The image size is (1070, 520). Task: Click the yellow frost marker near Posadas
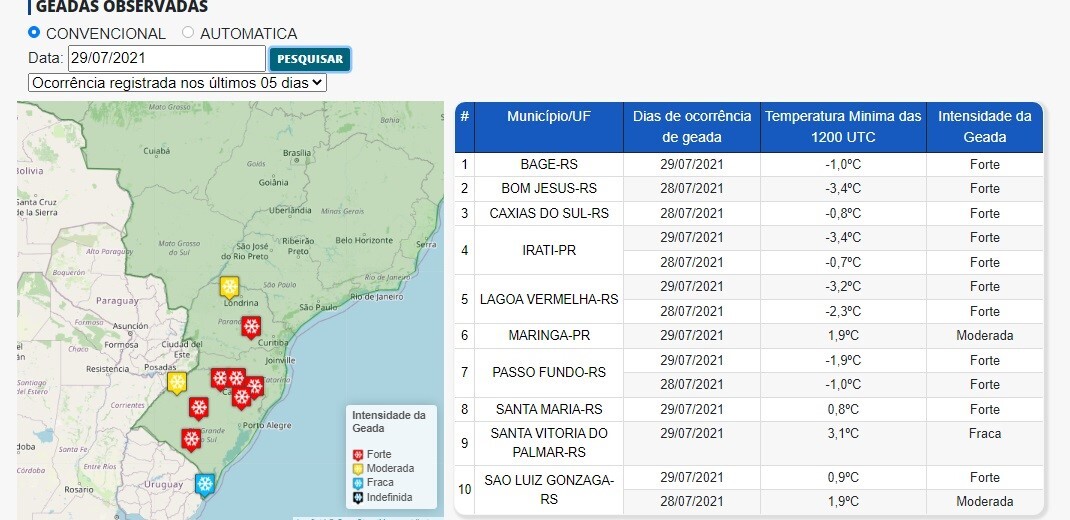[177, 383]
